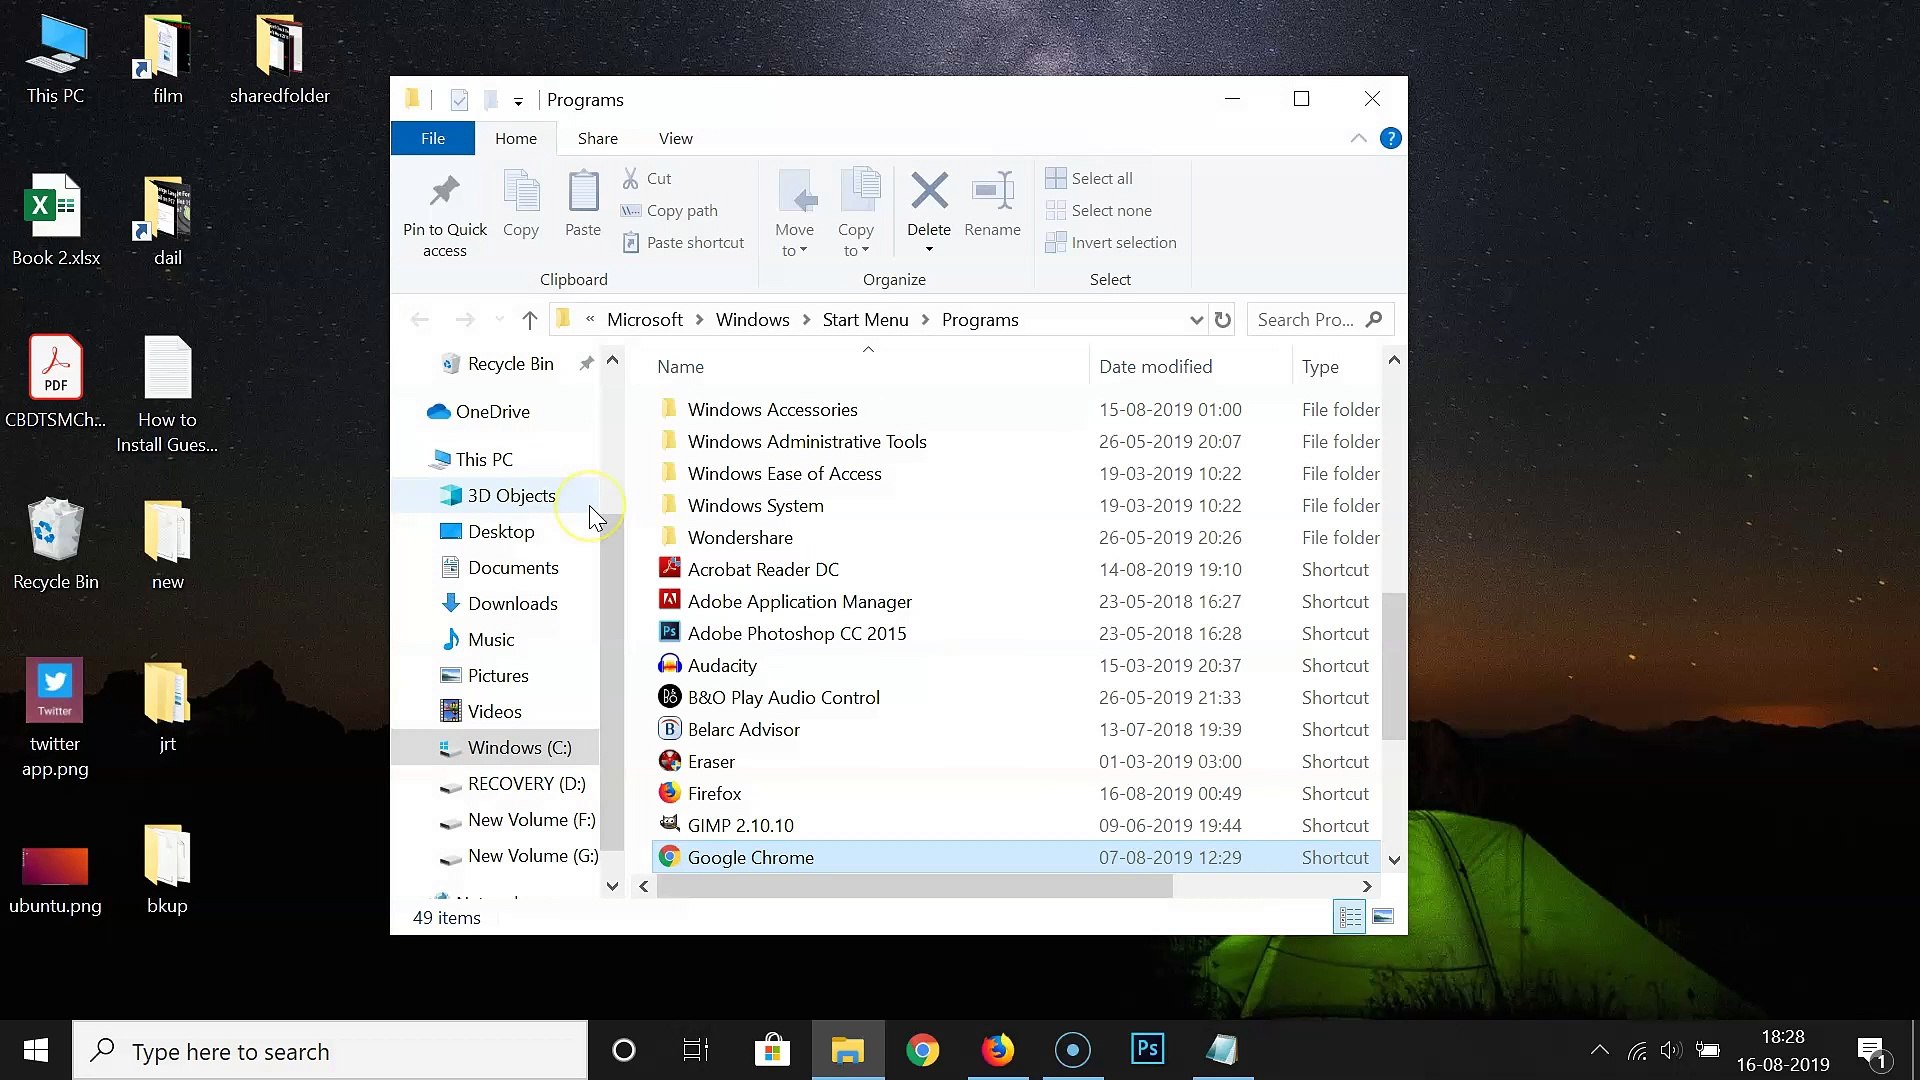Click the Refresh icon next to address bar
Viewport: 1920px width, 1080px height.
(1222, 320)
